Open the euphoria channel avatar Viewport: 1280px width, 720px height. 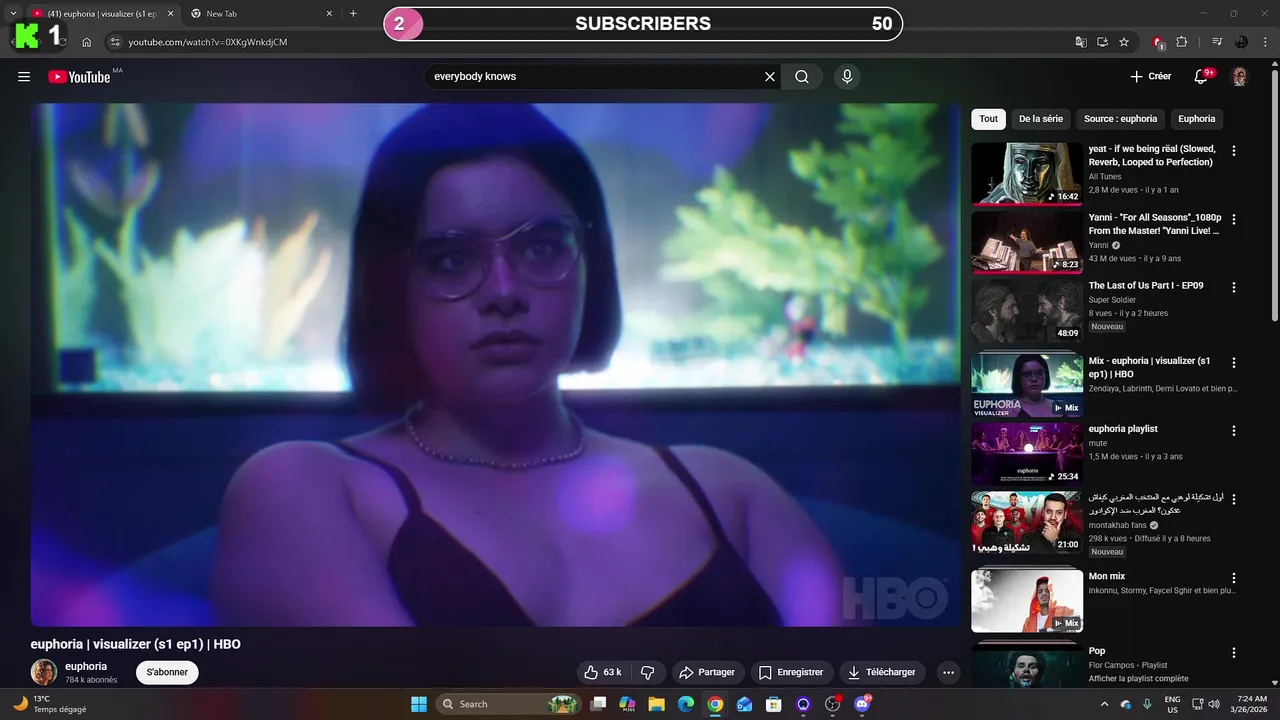43,672
